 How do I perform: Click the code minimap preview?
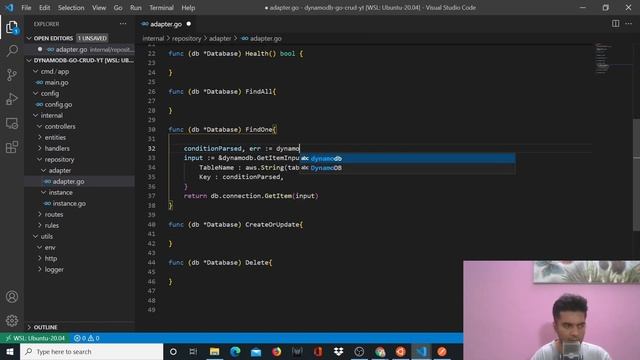(x=603, y=59)
